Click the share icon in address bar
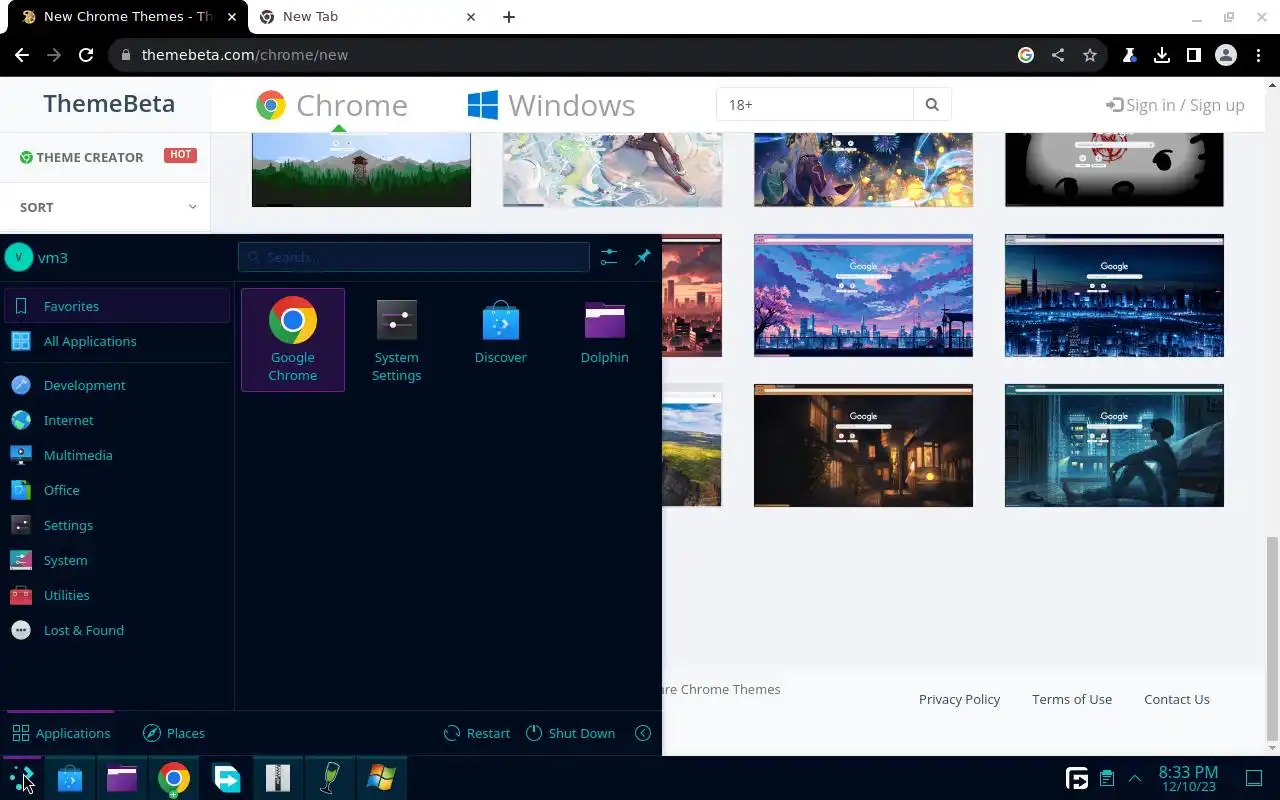The width and height of the screenshot is (1280, 800). pyautogui.click(x=1058, y=55)
